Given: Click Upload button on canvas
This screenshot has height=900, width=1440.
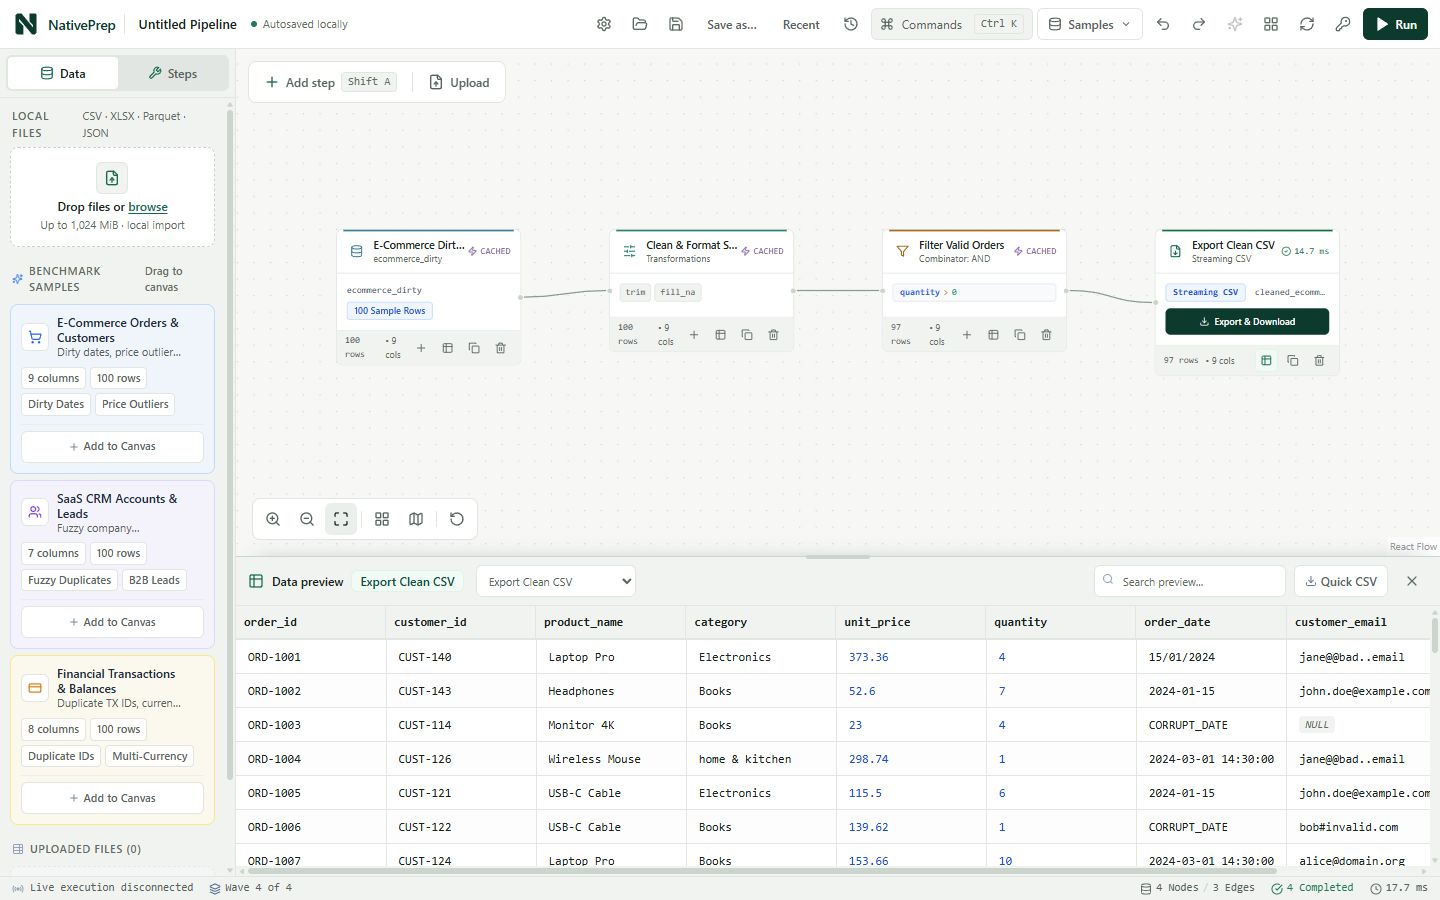Looking at the screenshot, I should [459, 82].
